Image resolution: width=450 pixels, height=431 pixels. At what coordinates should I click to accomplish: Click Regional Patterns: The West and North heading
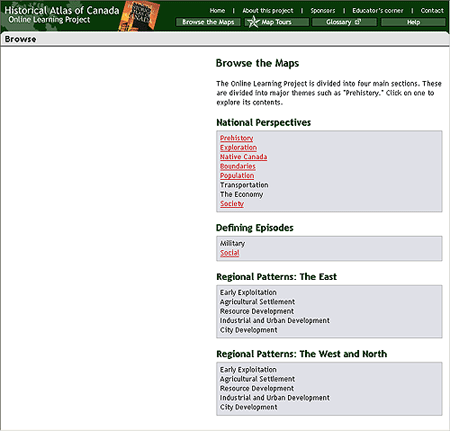click(302, 354)
